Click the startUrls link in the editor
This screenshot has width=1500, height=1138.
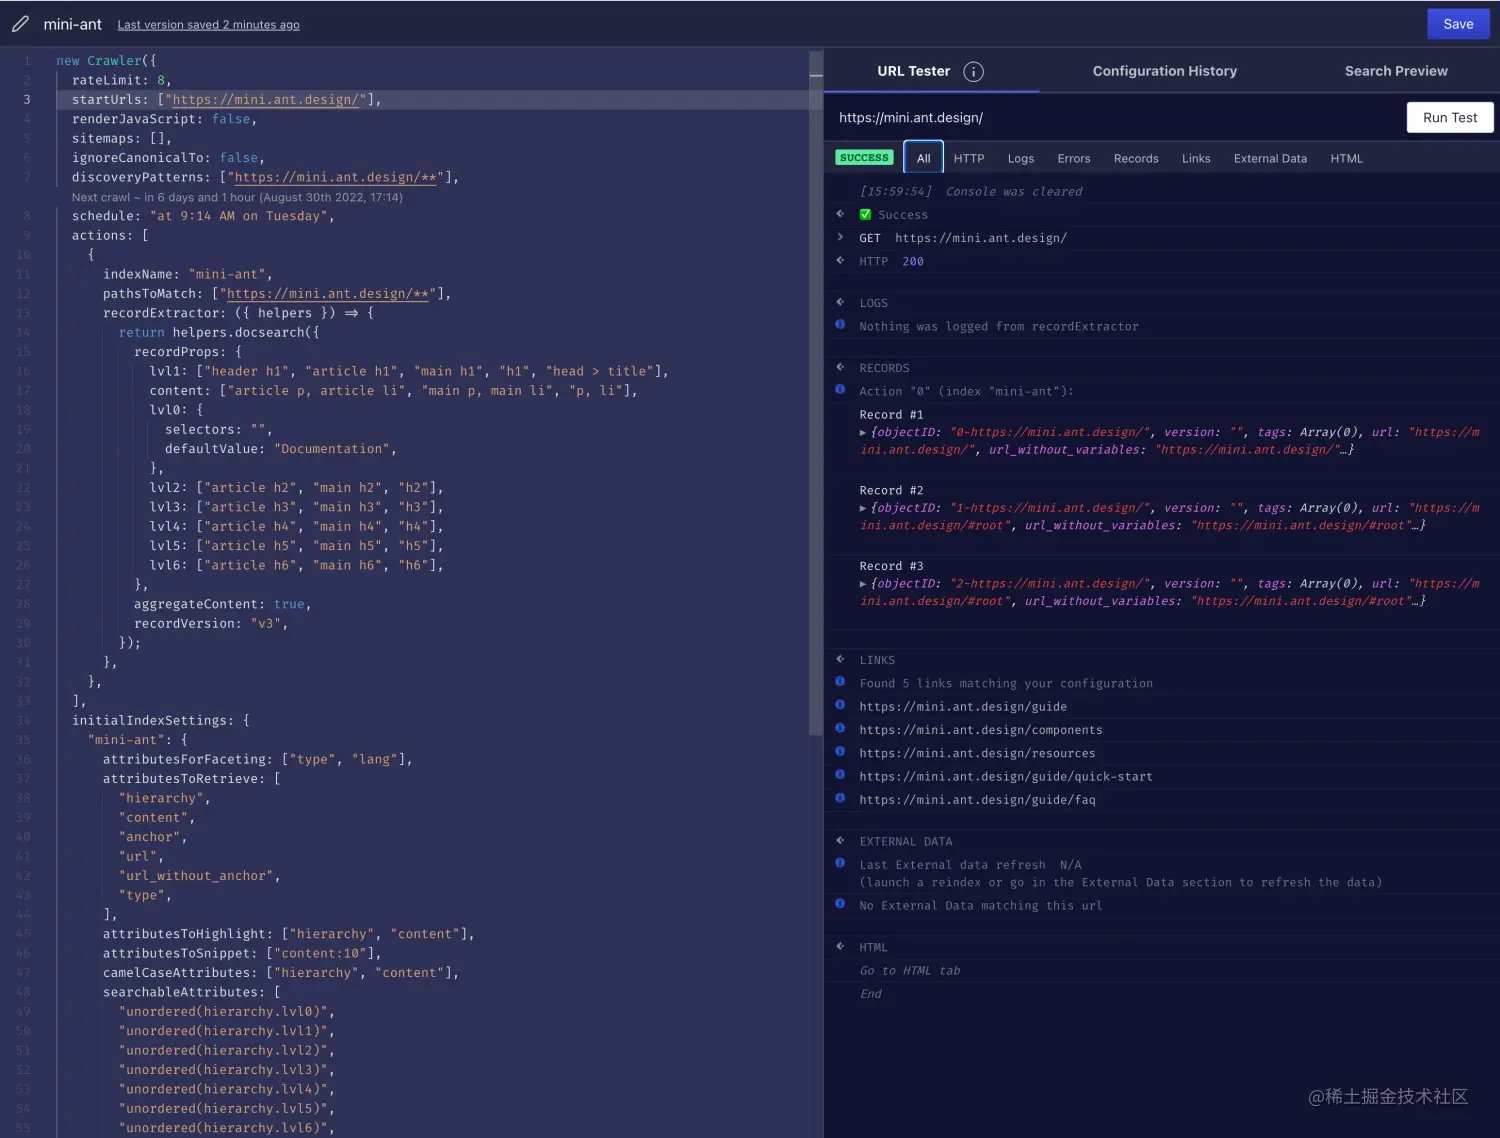[x=265, y=99]
